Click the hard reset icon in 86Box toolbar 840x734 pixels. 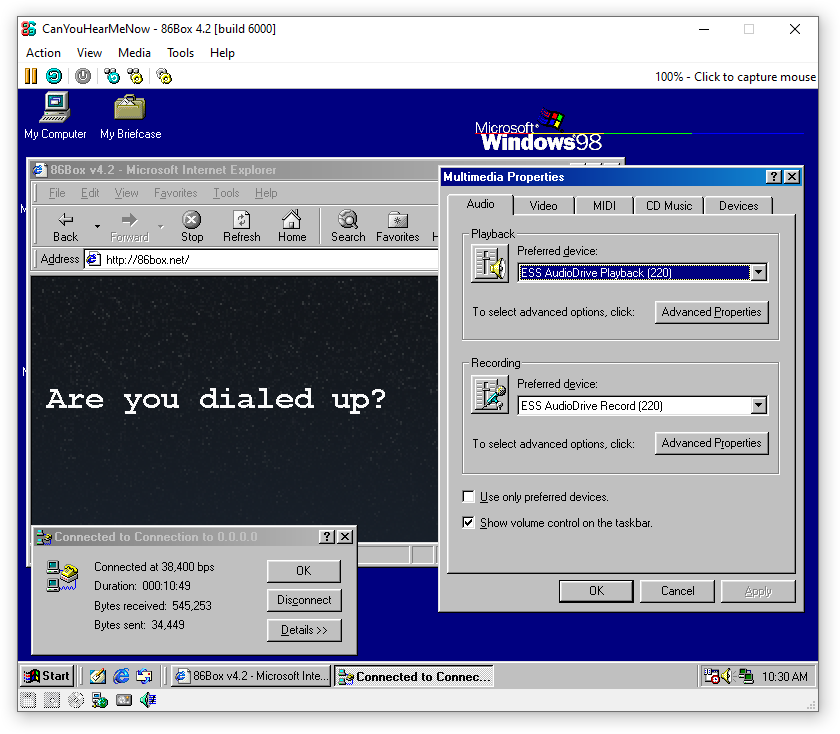(54, 76)
